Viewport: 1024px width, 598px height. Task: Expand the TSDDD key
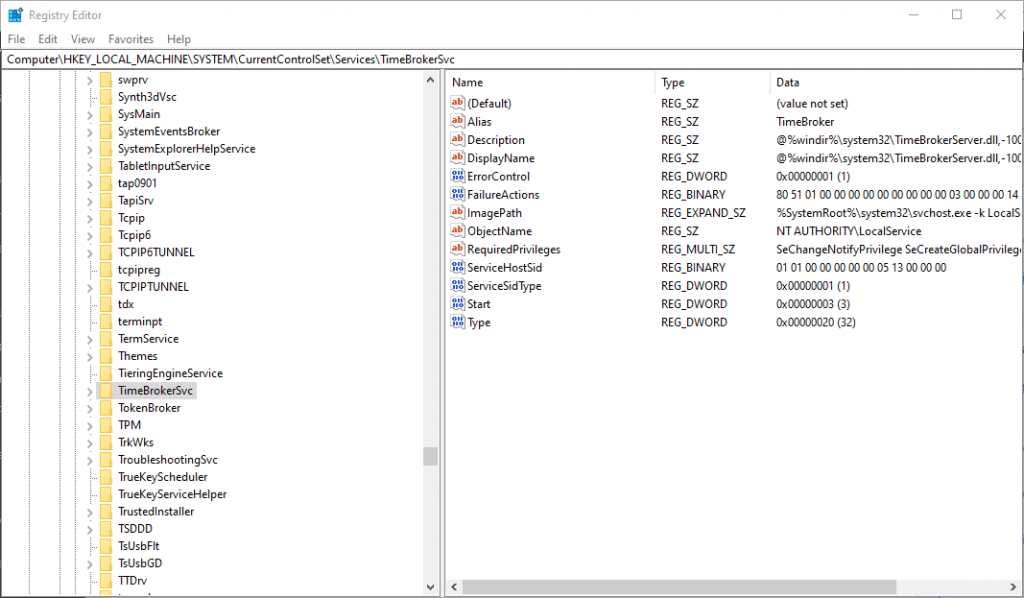(x=89, y=529)
